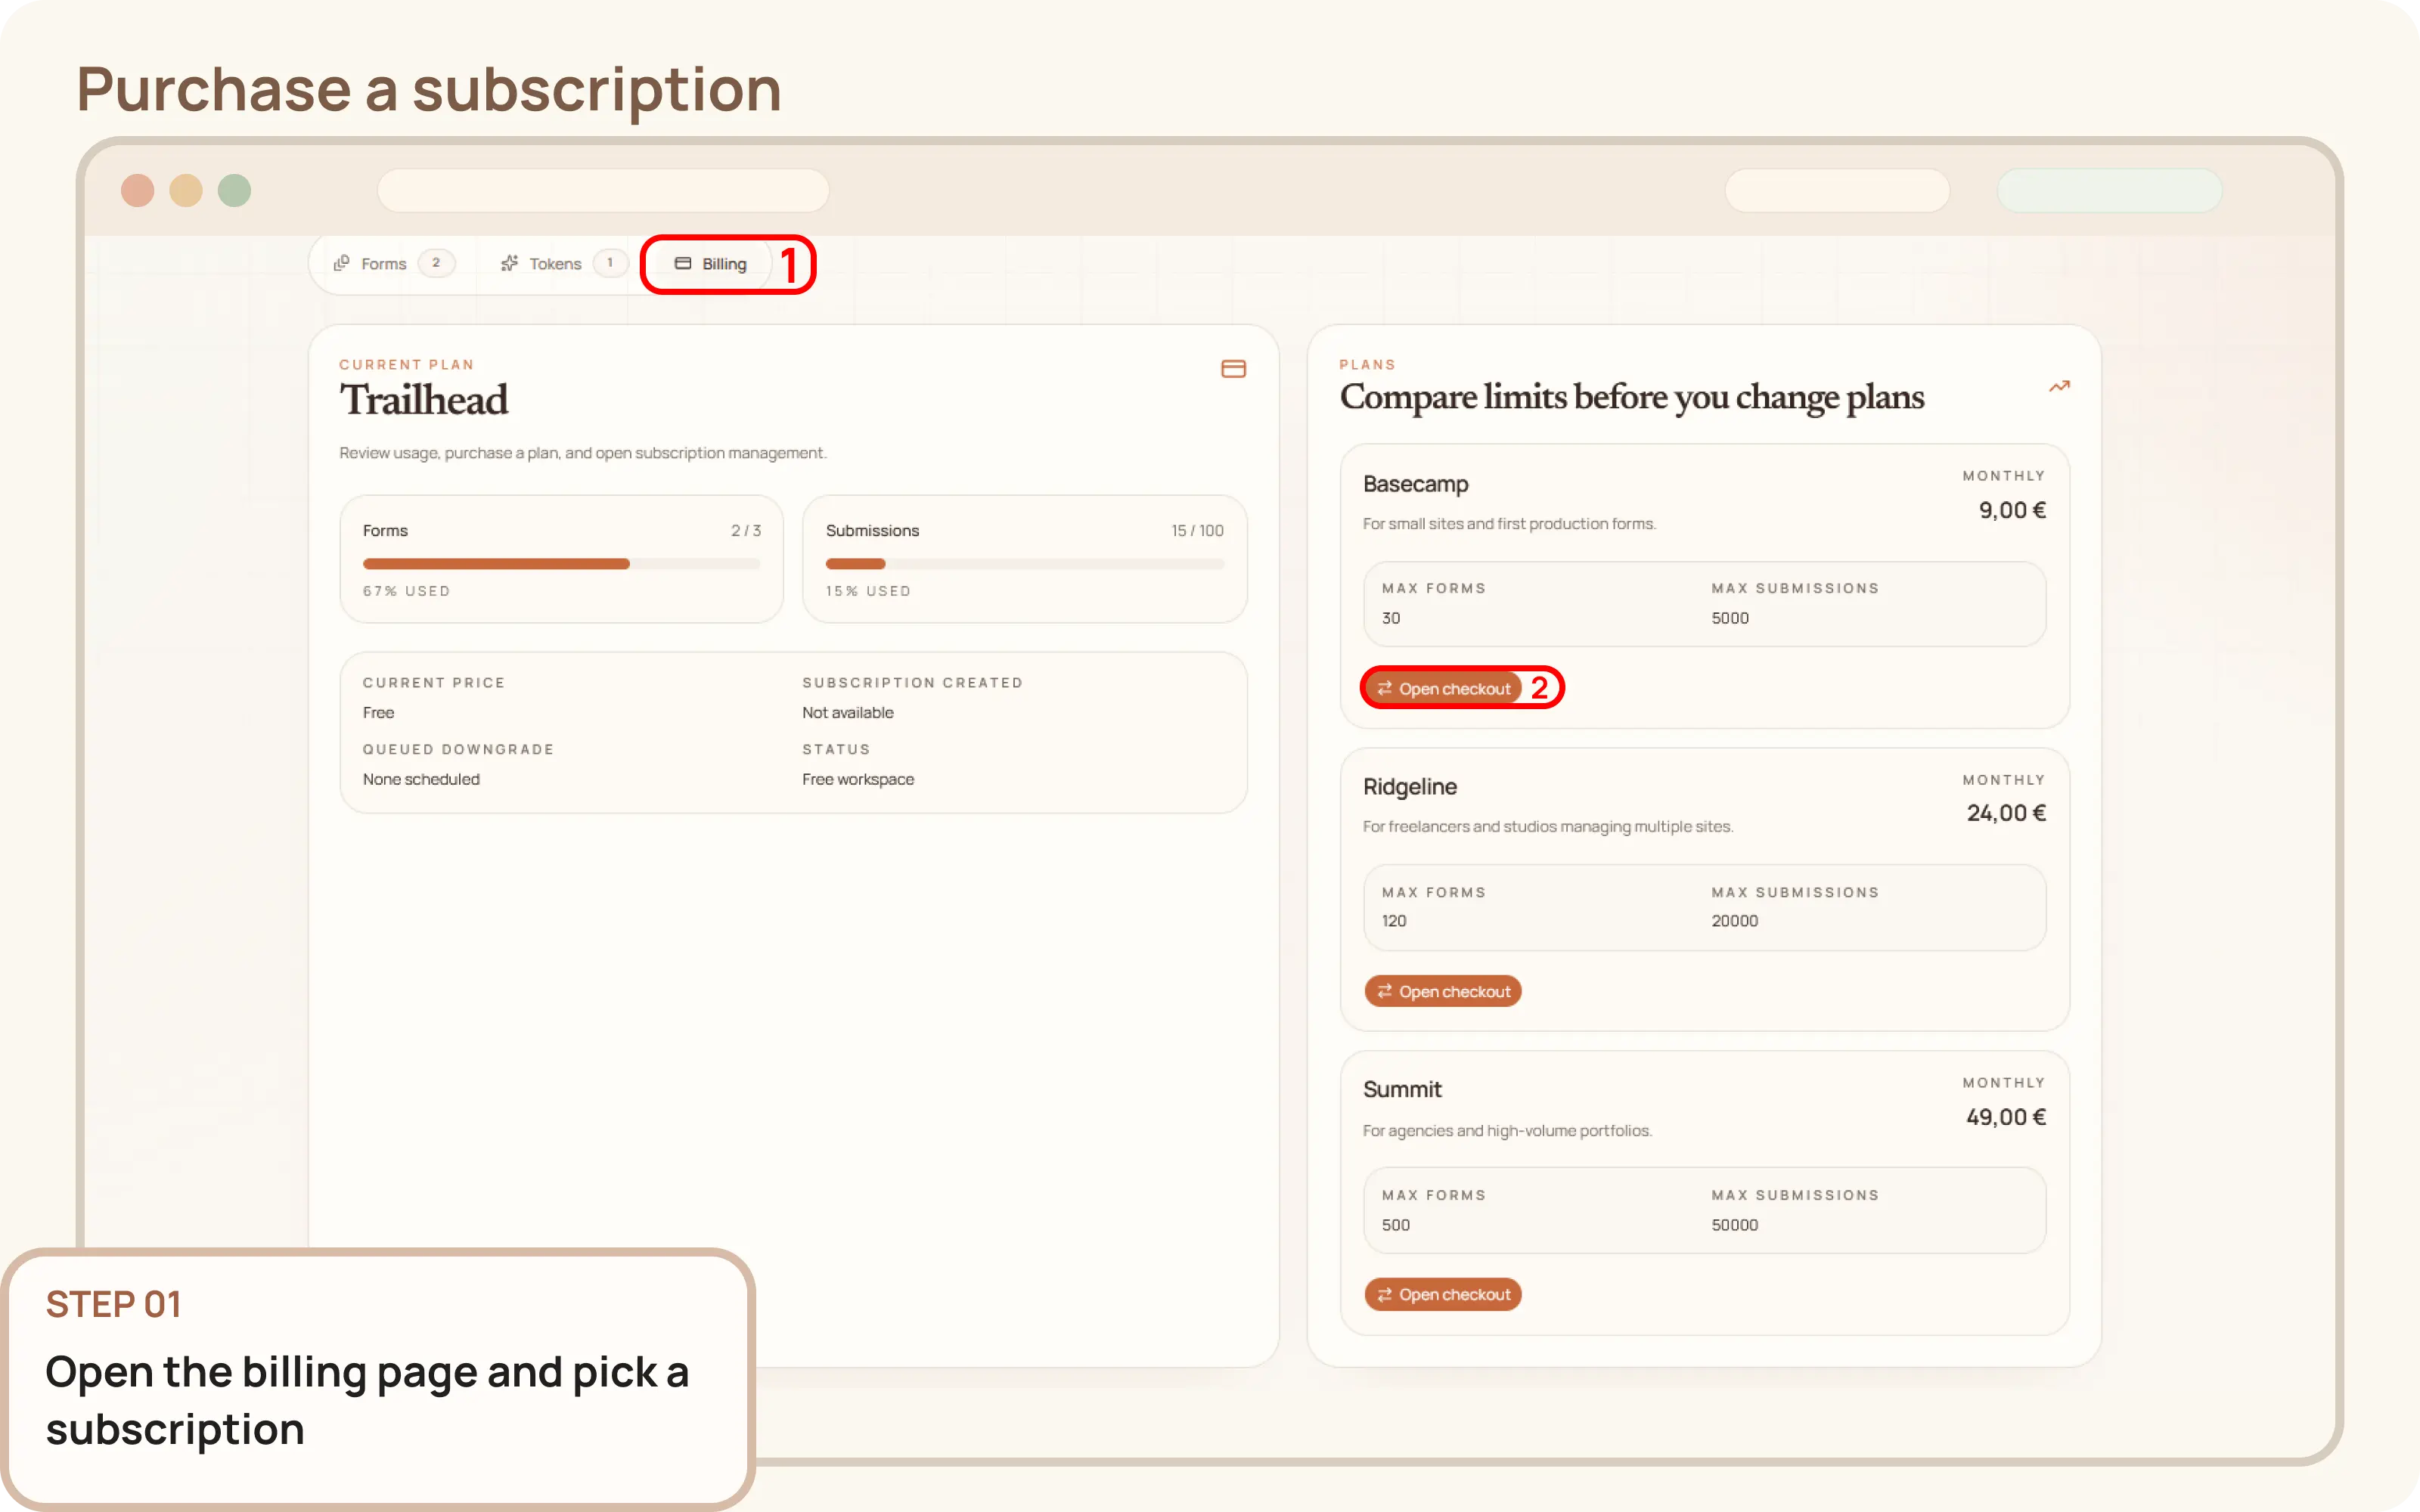Click the browser address bar field
The height and width of the screenshot is (1512, 2420).
pos(603,190)
